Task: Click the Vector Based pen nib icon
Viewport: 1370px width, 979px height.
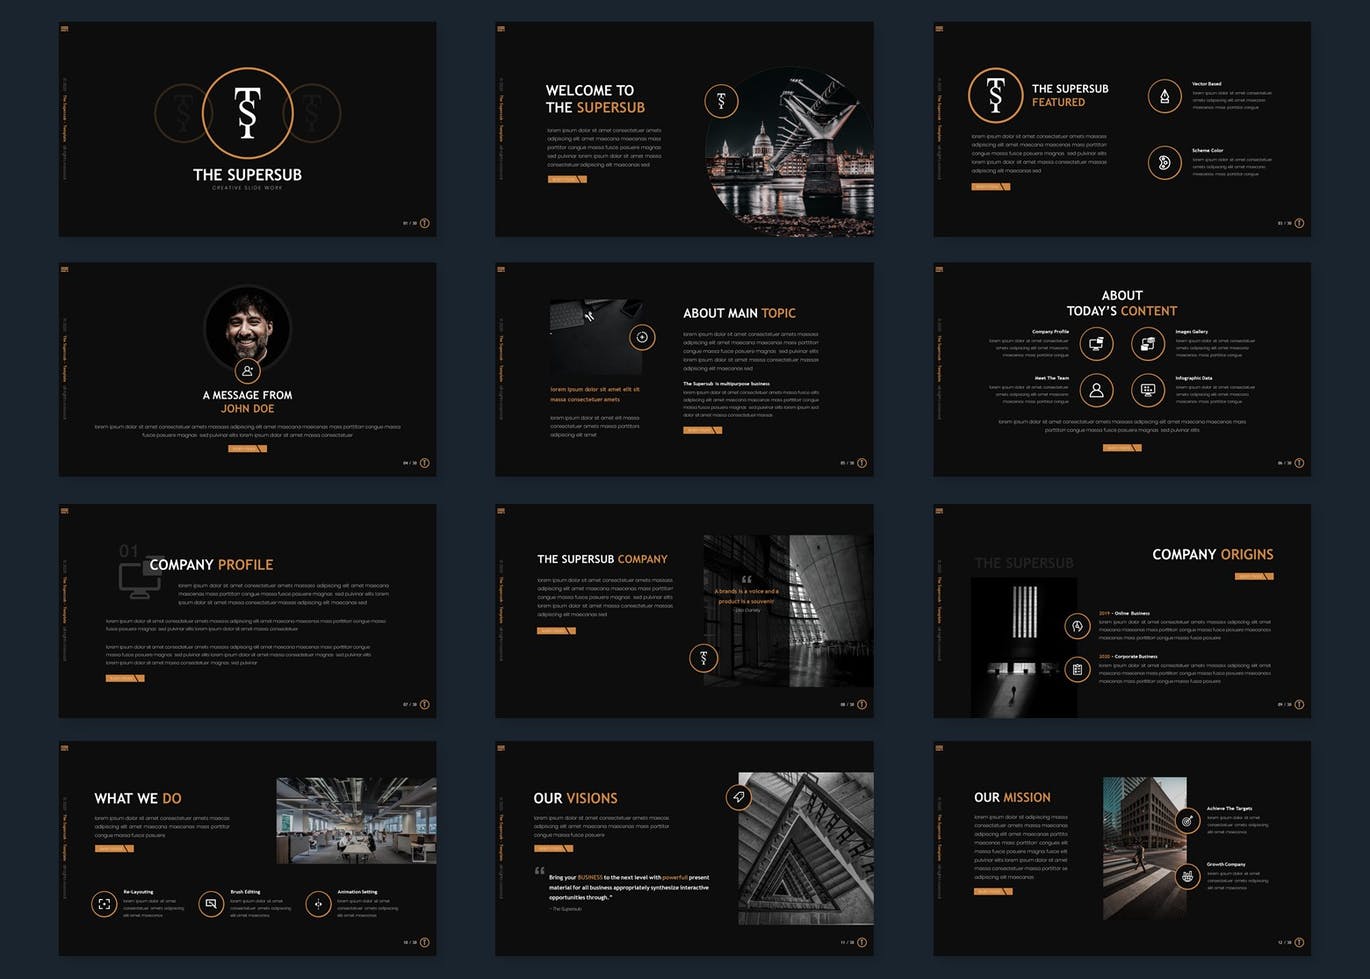Action: pyautogui.click(x=1164, y=96)
